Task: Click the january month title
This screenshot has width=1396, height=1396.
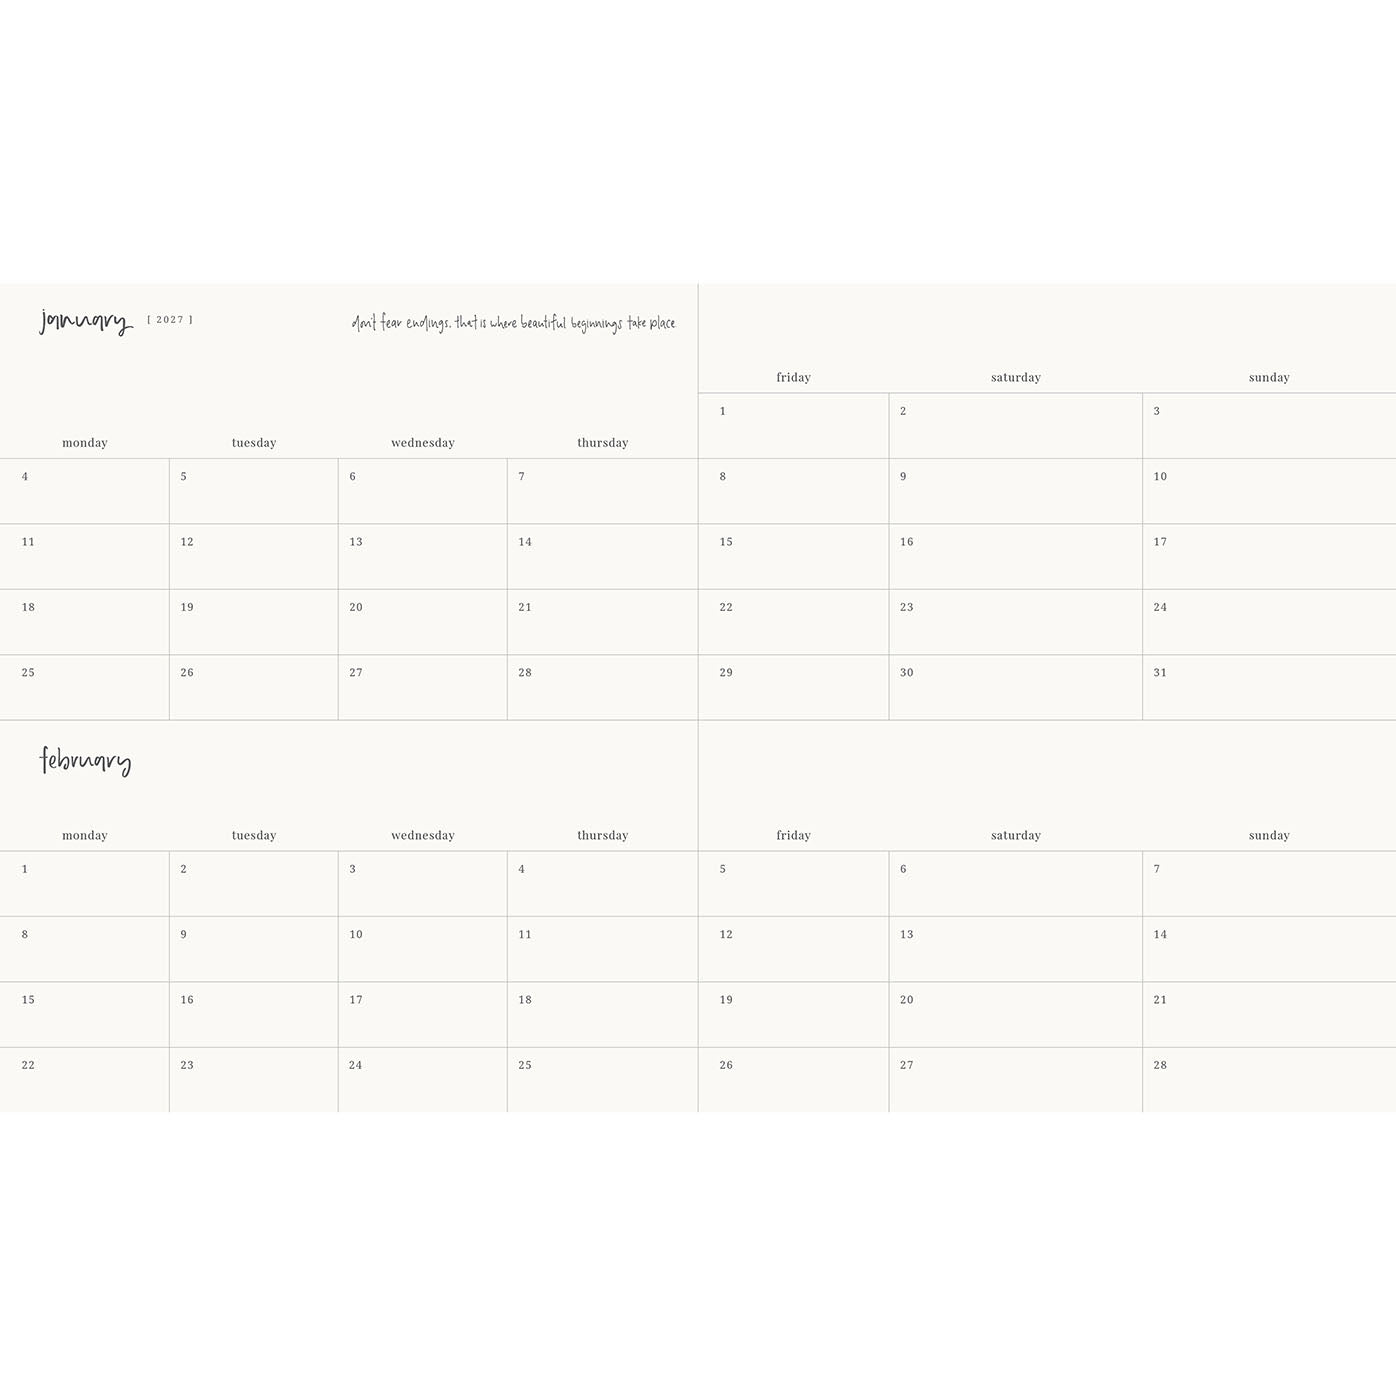Action: (x=85, y=321)
